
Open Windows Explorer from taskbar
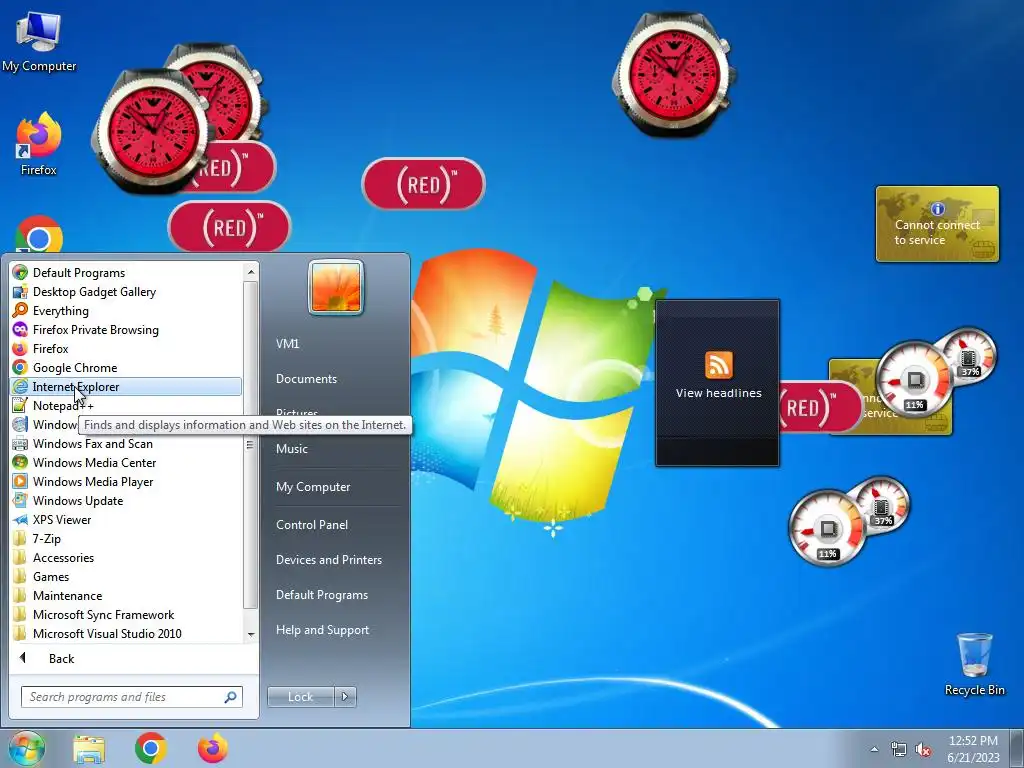[89, 749]
